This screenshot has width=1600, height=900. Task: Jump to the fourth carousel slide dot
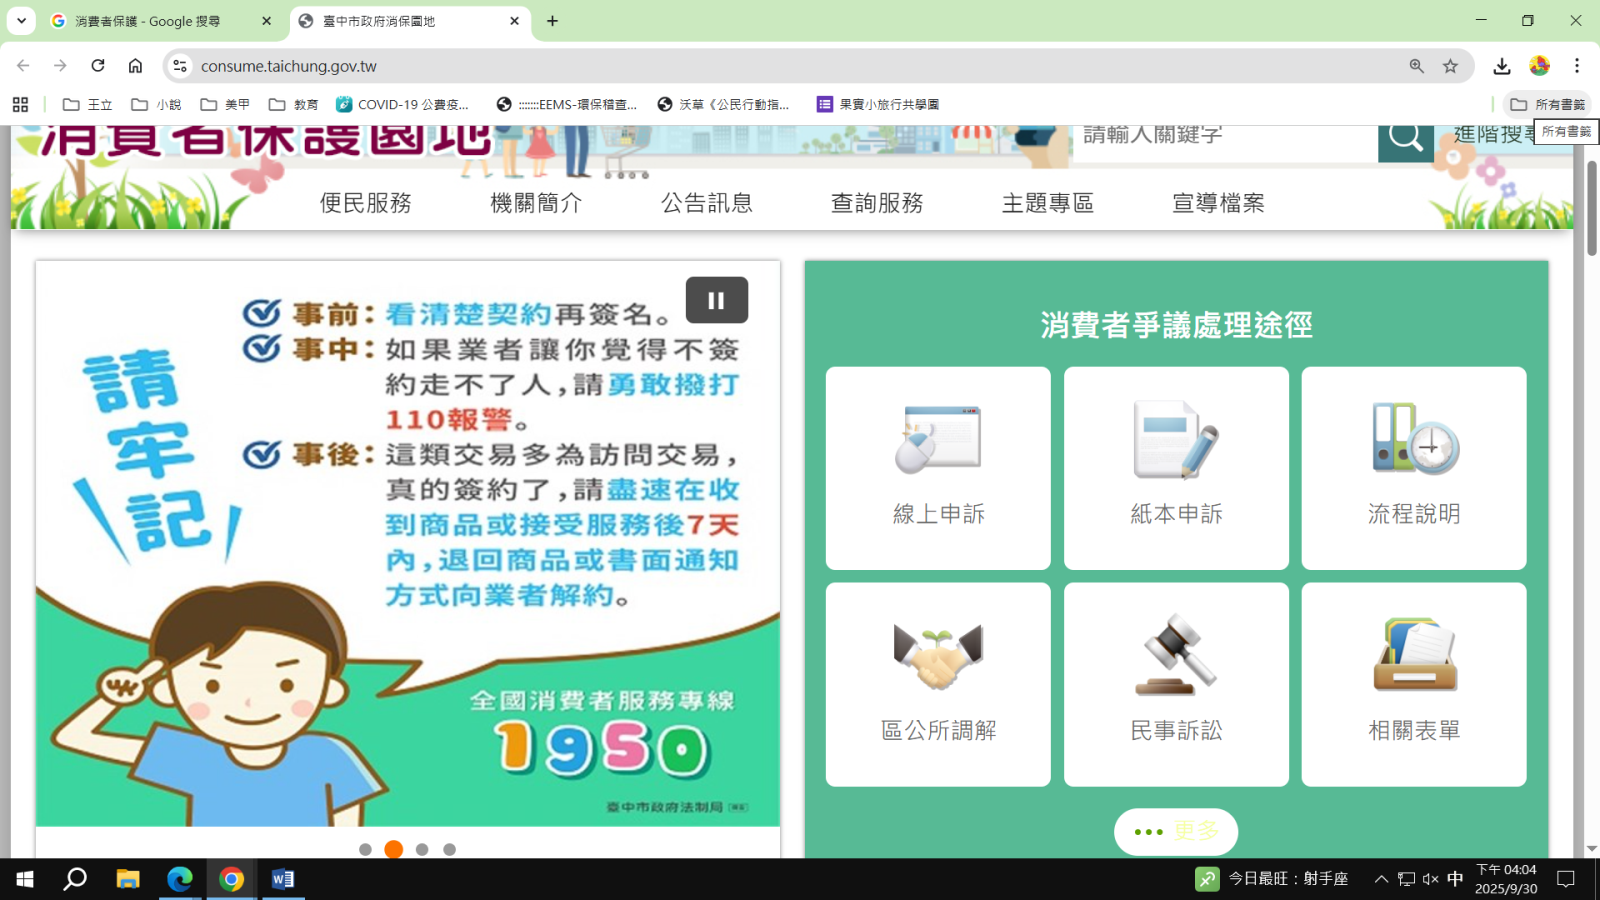pos(450,849)
